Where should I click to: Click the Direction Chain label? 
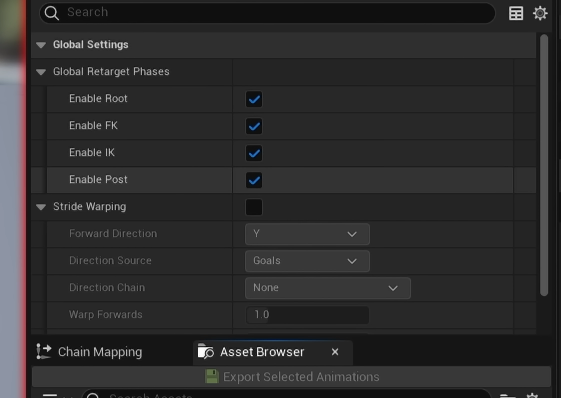[x=107, y=287]
